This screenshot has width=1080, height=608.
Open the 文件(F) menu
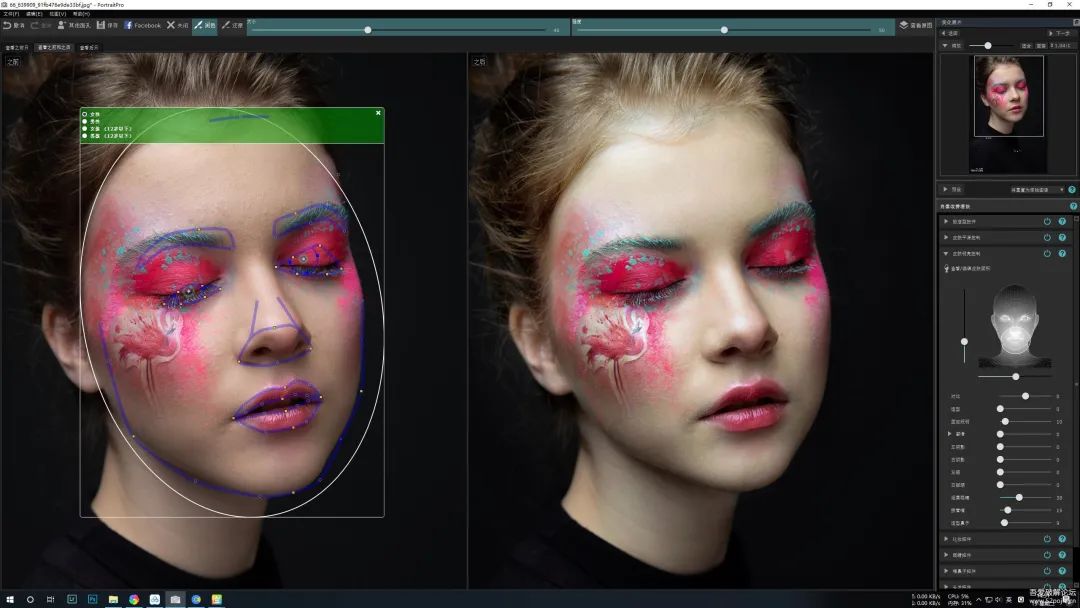(x=11, y=14)
